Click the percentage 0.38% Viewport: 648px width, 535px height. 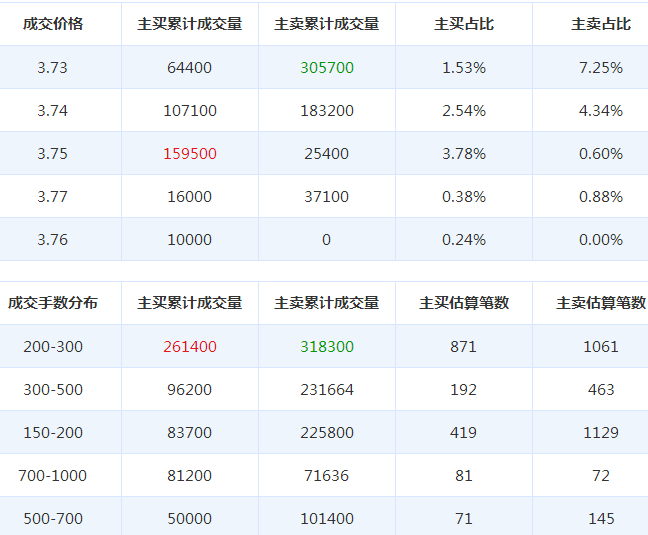coord(464,196)
